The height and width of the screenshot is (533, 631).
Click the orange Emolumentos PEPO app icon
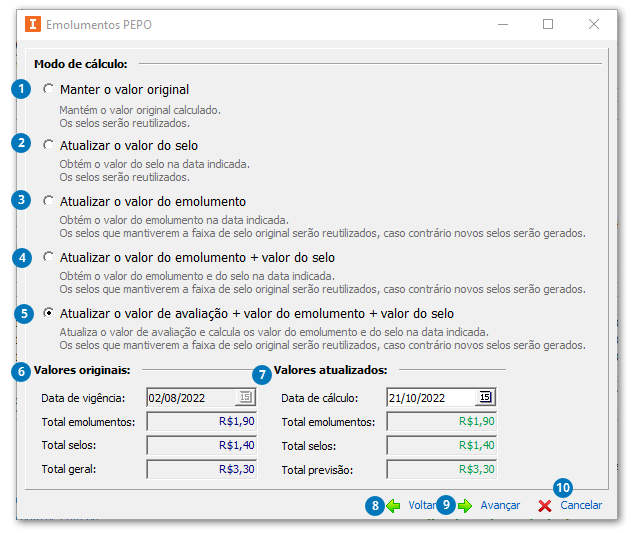[33, 24]
